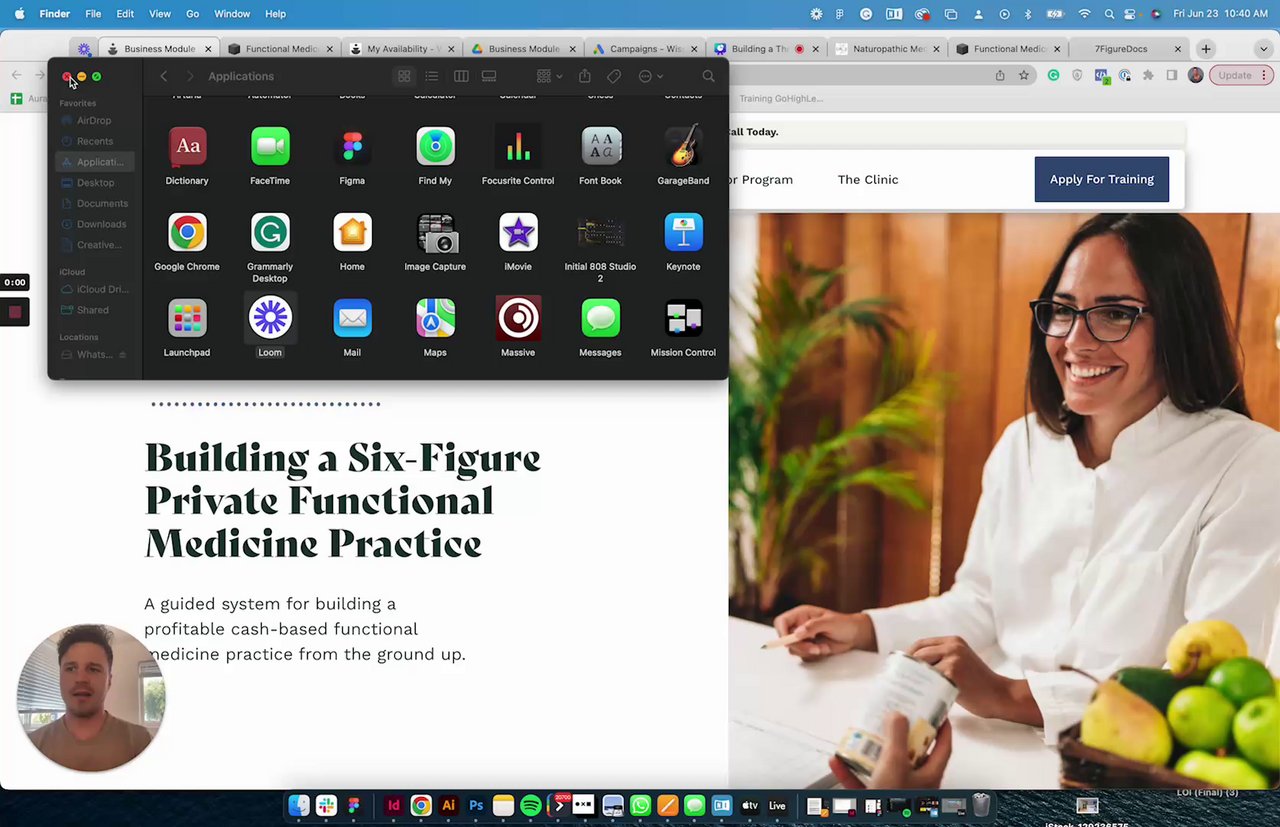Select the Focusrite Control app icon

pos(518,147)
